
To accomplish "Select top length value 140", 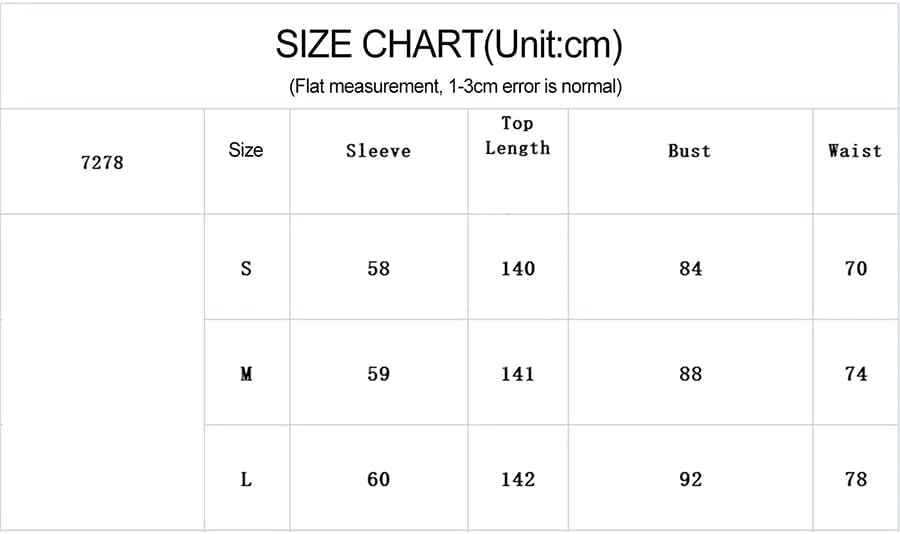I will point(518,268).
